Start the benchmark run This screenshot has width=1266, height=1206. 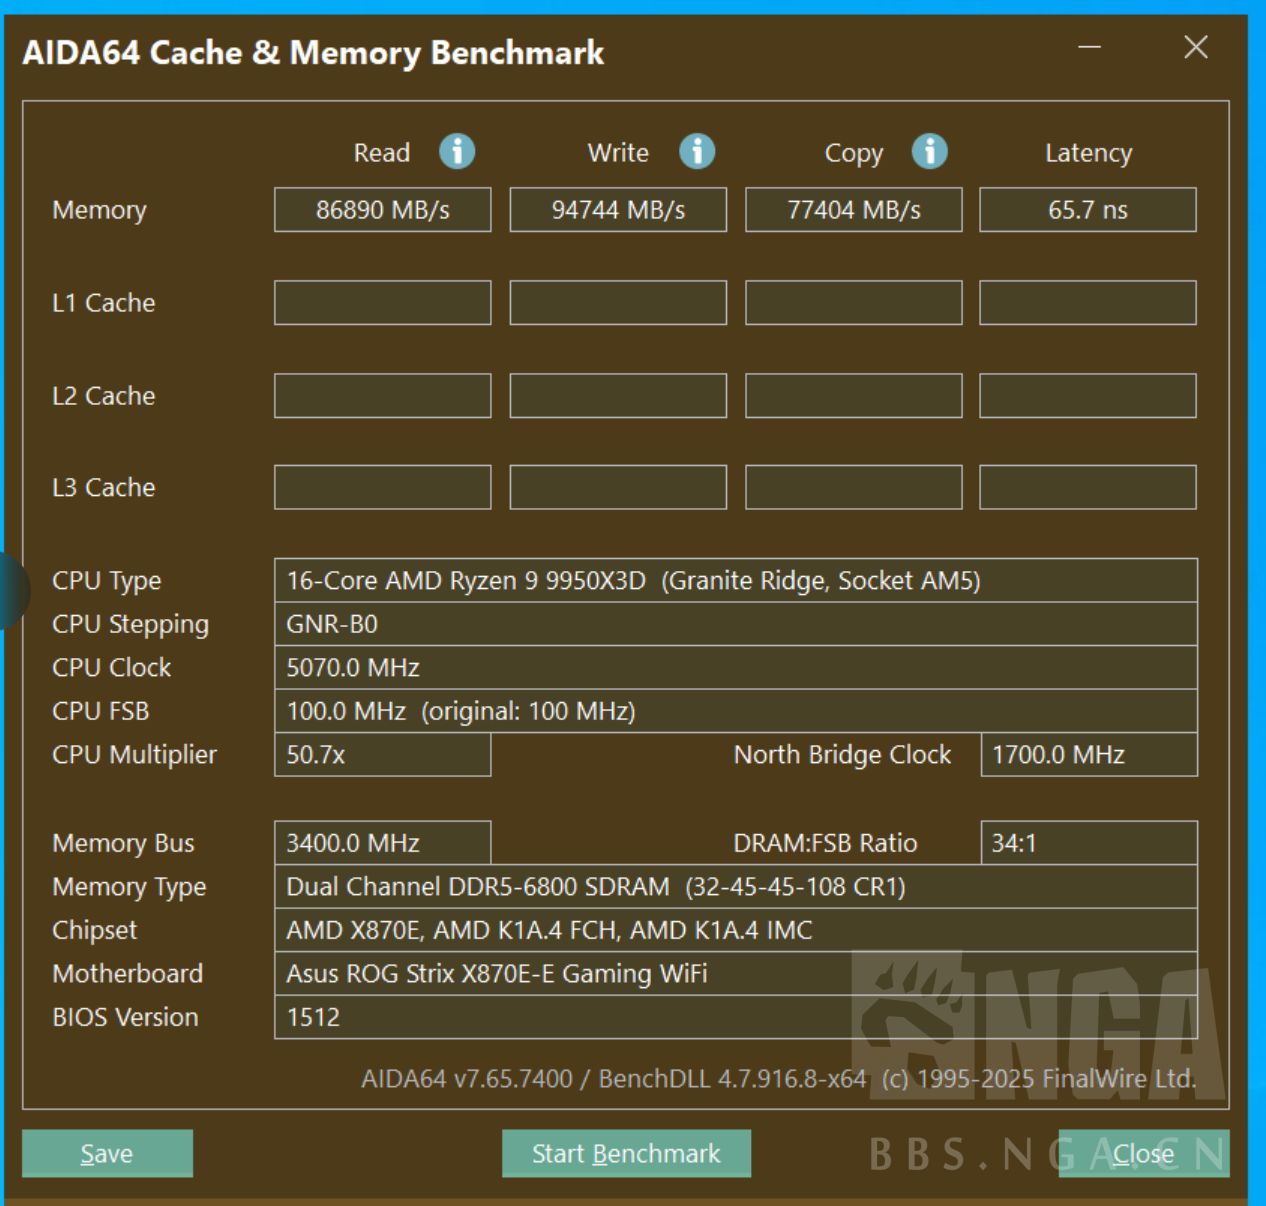pos(626,1153)
